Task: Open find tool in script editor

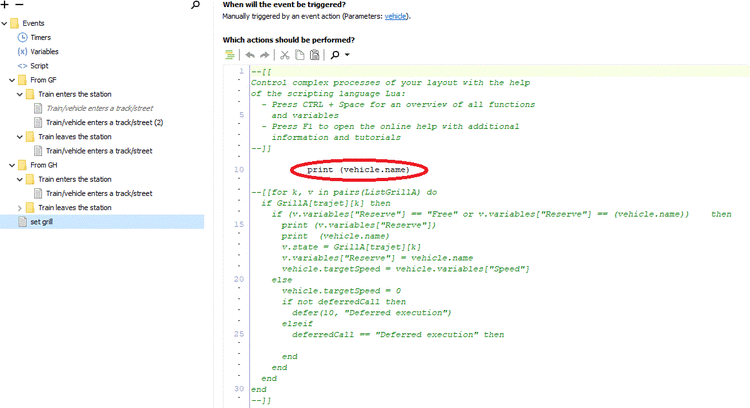Action: [x=335, y=55]
